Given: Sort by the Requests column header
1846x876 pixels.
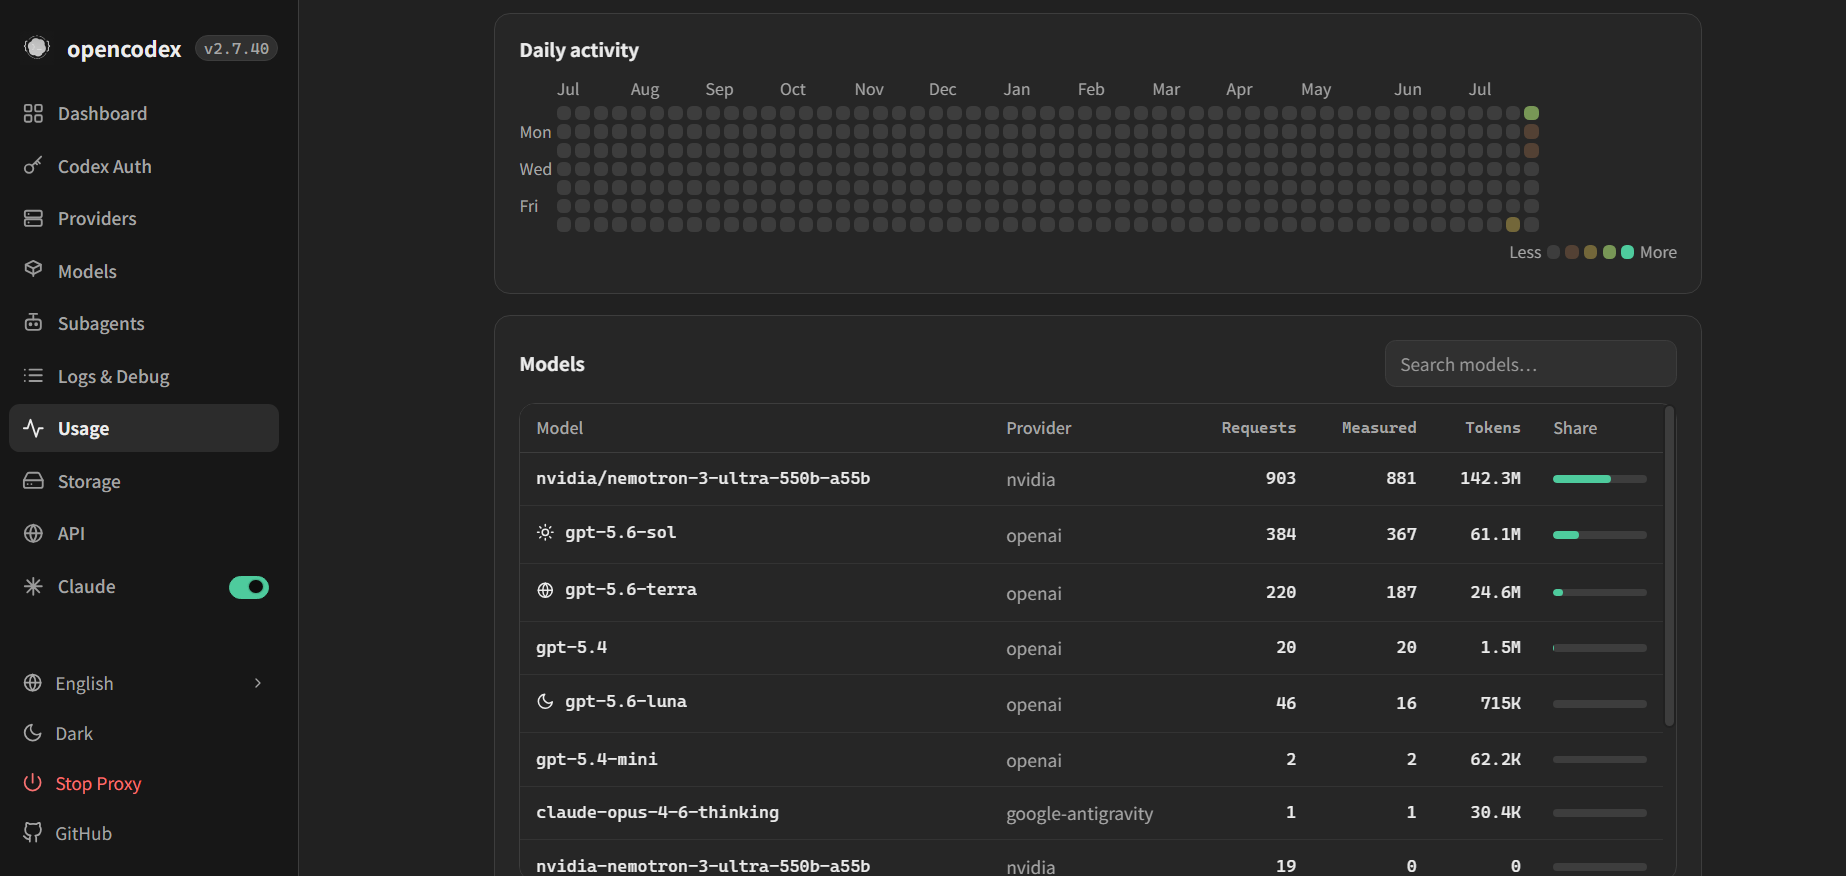Looking at the screenshot, I should (1258, 428).
